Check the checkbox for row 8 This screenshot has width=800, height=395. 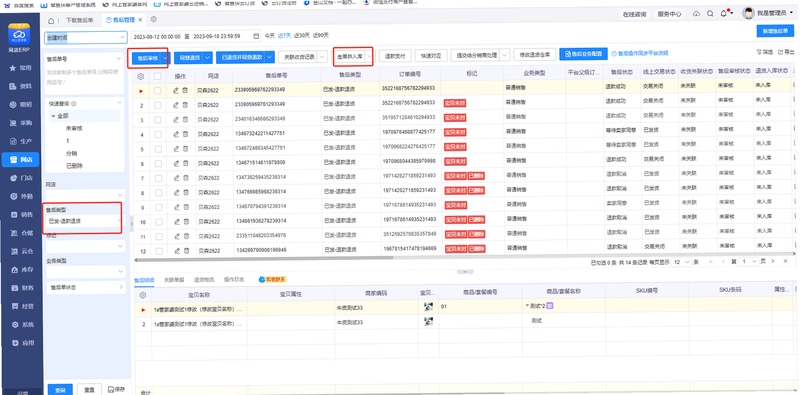point(158,192)
